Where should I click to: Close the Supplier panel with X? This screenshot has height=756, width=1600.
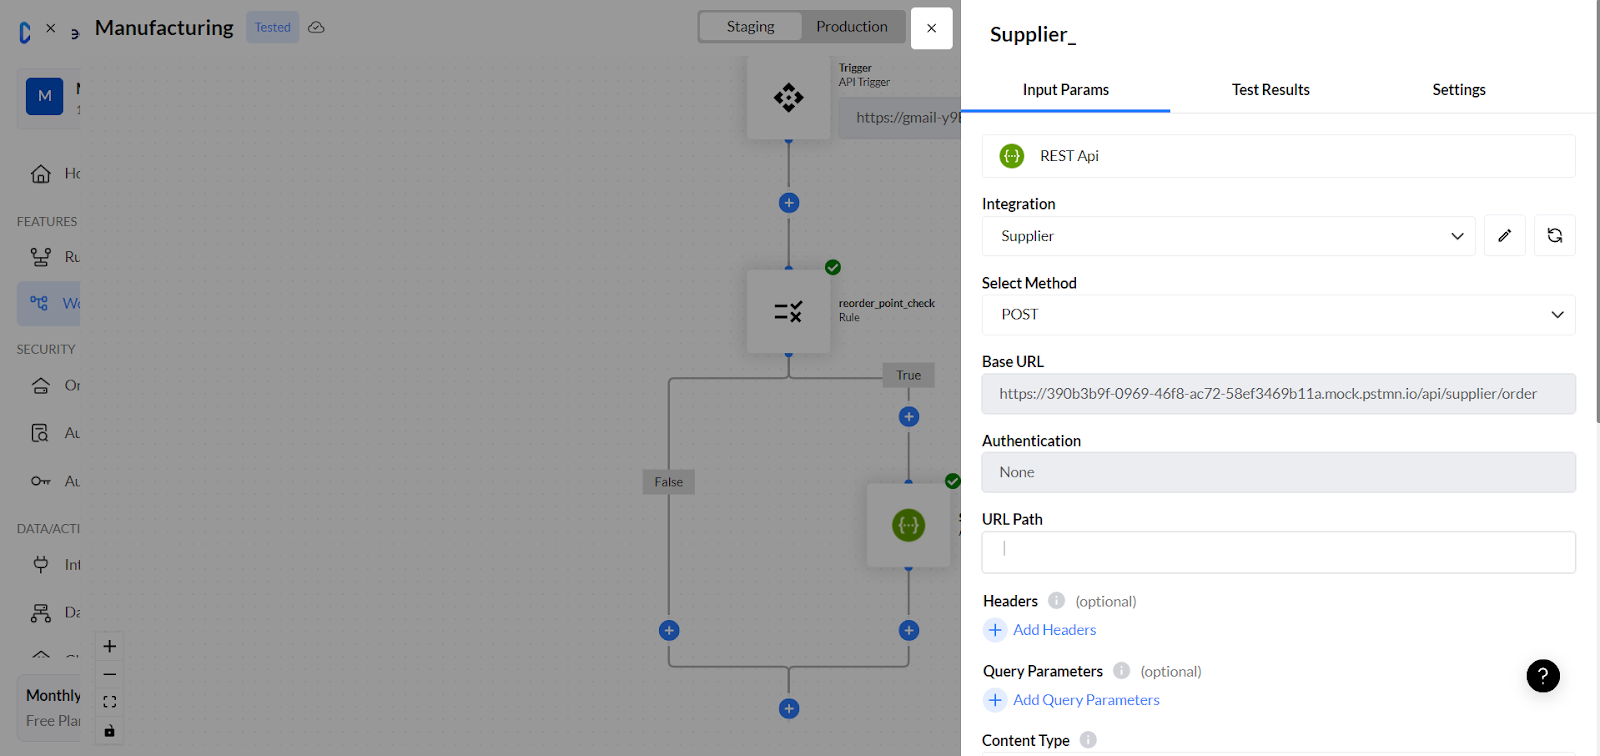coord(931,28)
